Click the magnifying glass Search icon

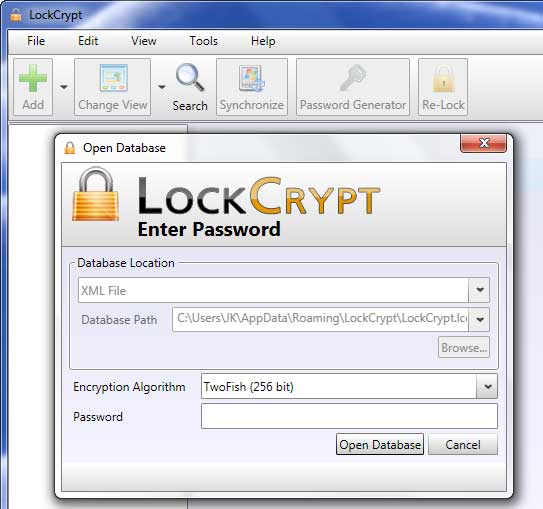tap(190, 77)
